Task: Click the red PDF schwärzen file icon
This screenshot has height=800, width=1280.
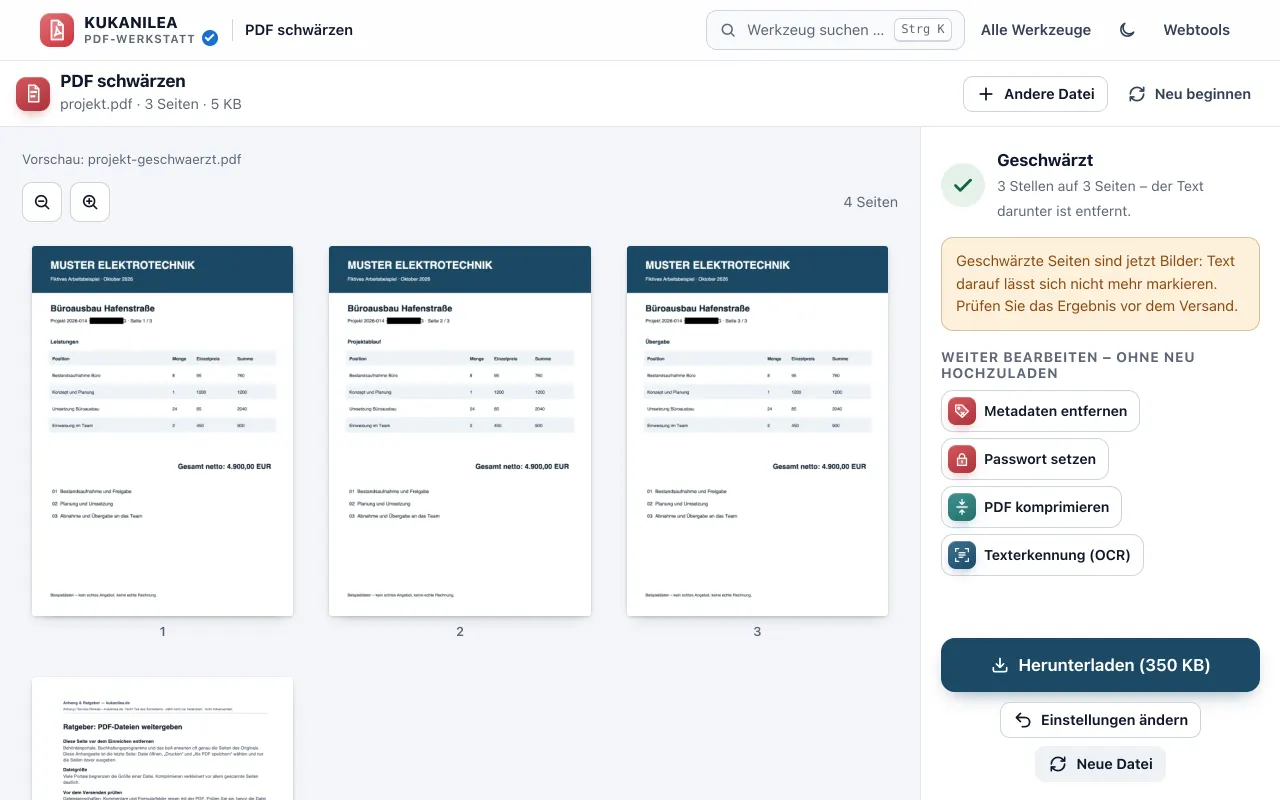Action: click(33, 94)
